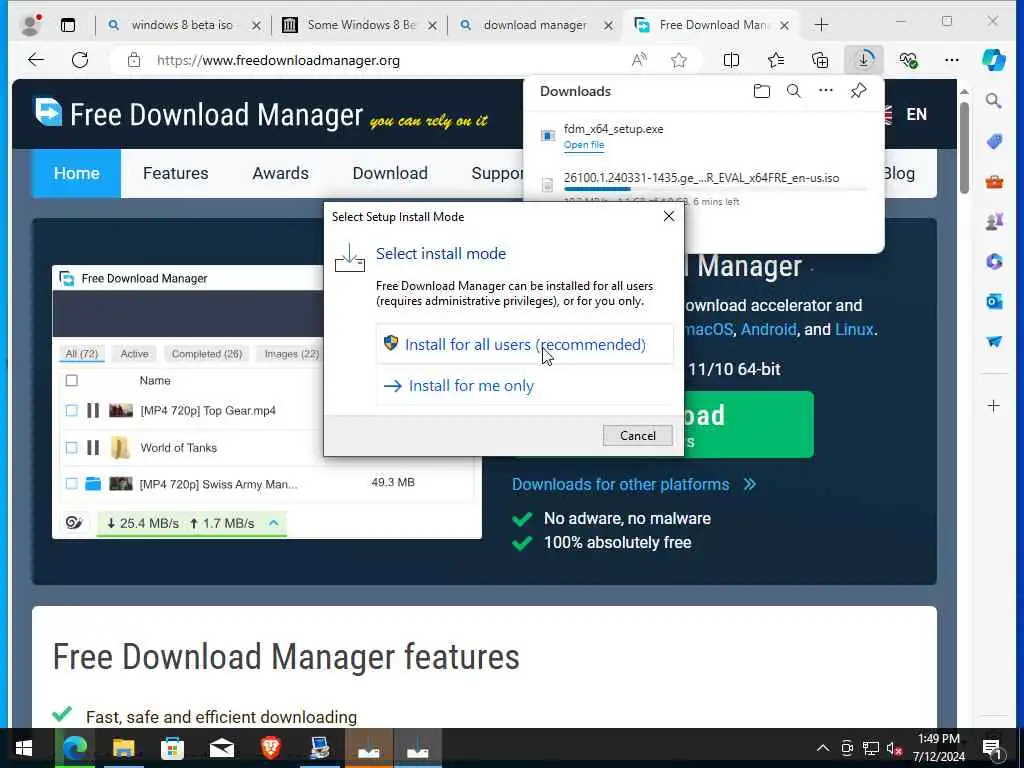1024x768 pixels.
Task: Open the Read aloud icon in the address bar
Action: 639,60
